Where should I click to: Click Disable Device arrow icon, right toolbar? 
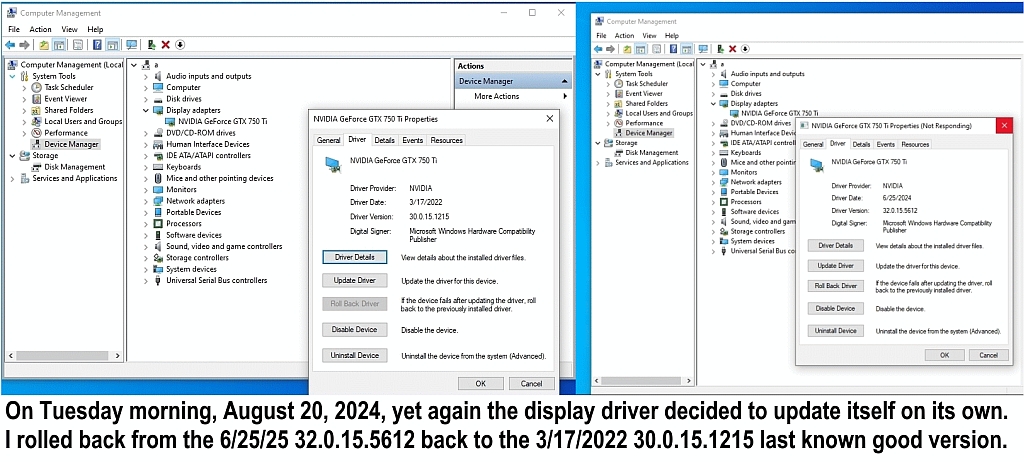pyautogui.click(x=745, y=49)
